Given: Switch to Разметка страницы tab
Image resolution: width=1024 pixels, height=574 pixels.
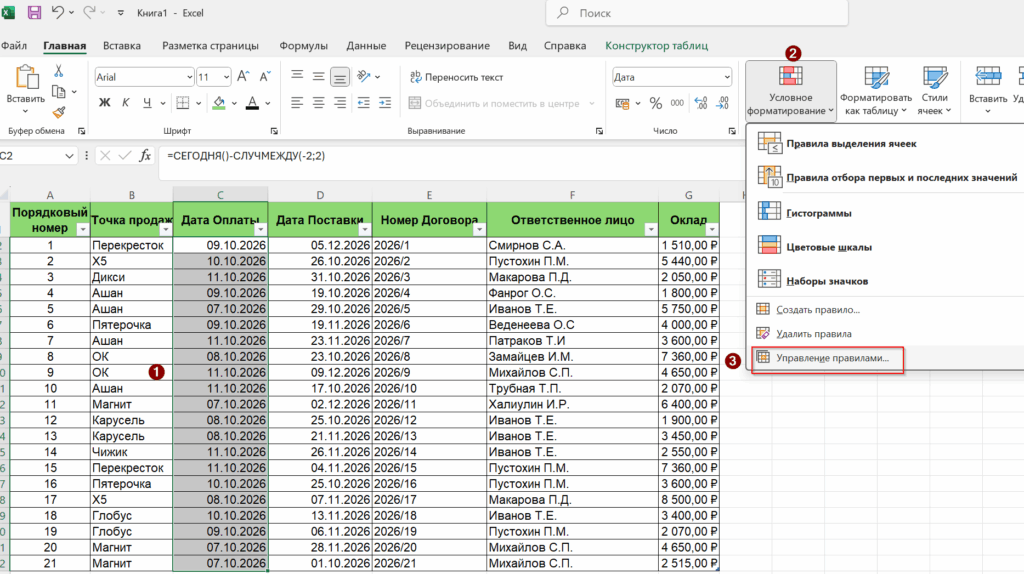Looking at the screenshot, I should (210, 46).
